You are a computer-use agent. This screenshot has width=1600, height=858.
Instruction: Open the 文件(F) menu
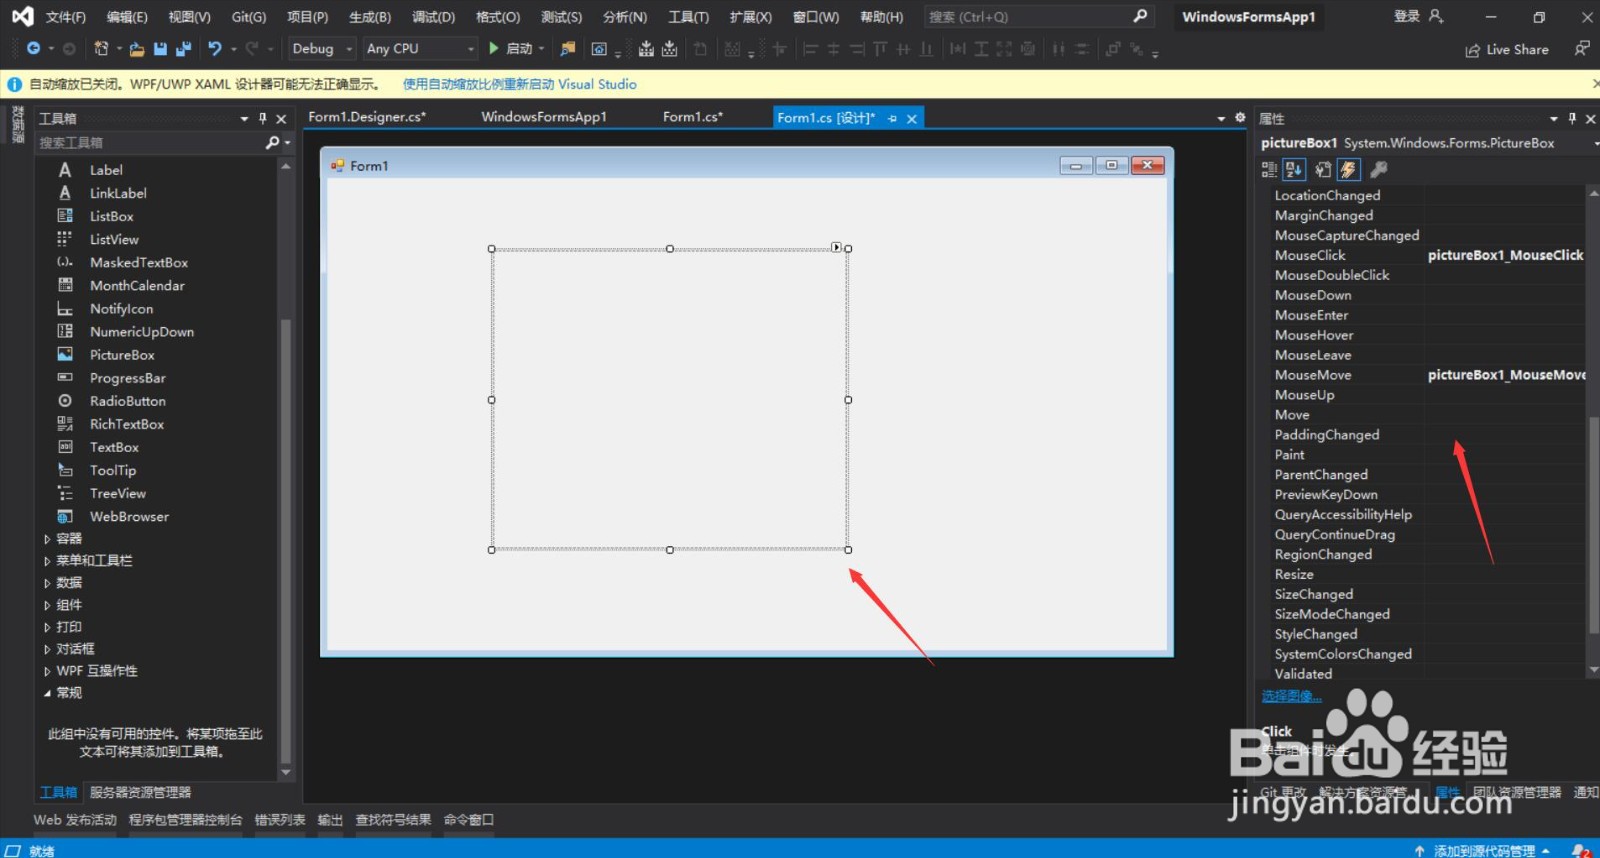pyautogui.click(x=66, y=17)
